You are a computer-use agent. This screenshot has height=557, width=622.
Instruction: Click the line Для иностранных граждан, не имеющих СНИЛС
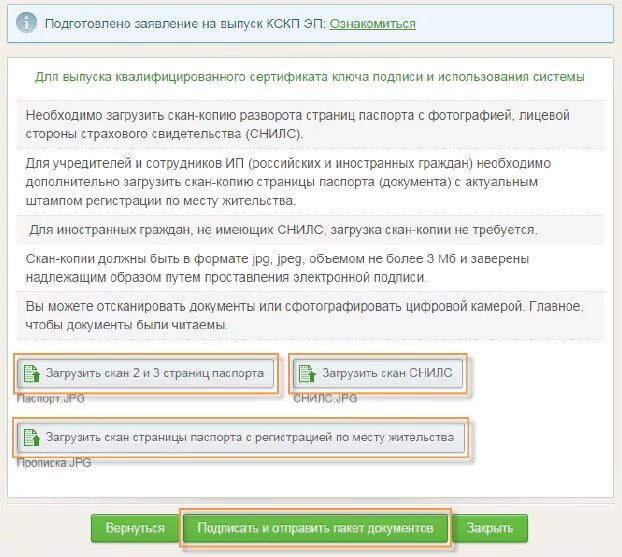283,230
